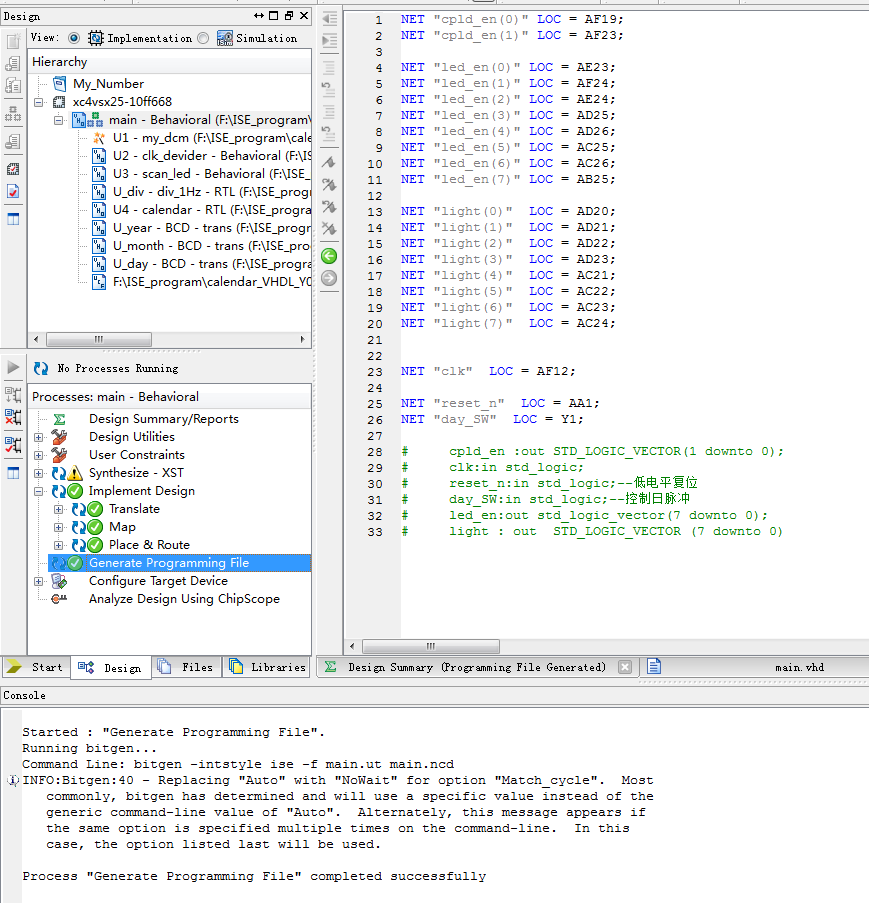This screenshot has height=903, width=869.
Task: Select the Implementation view radio button
Action: pos(74,38)
